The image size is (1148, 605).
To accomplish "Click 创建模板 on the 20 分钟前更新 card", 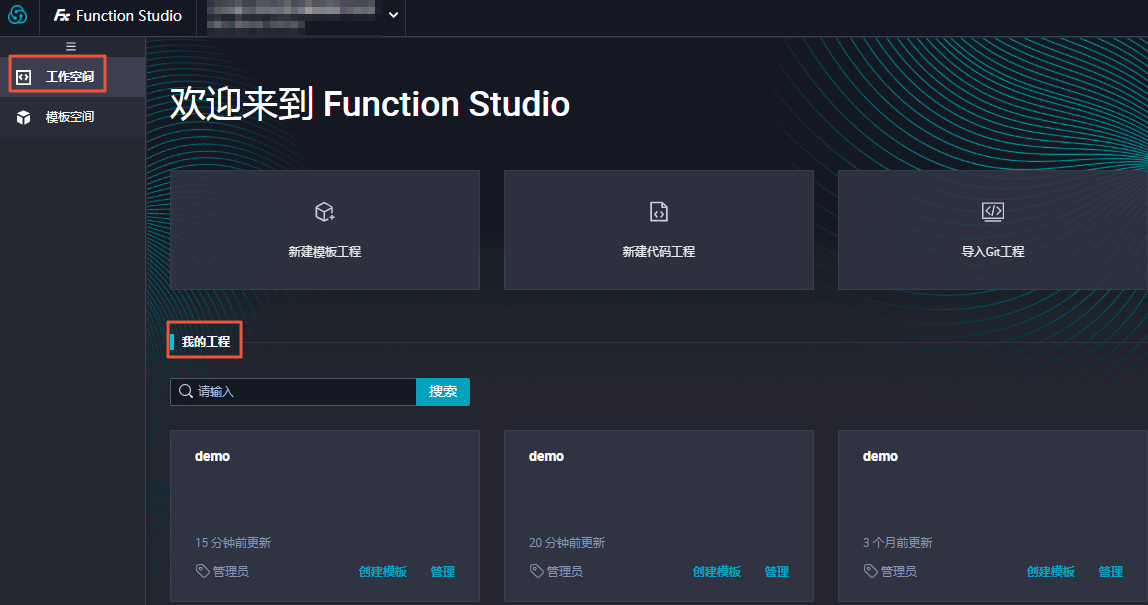I will 717,571.
